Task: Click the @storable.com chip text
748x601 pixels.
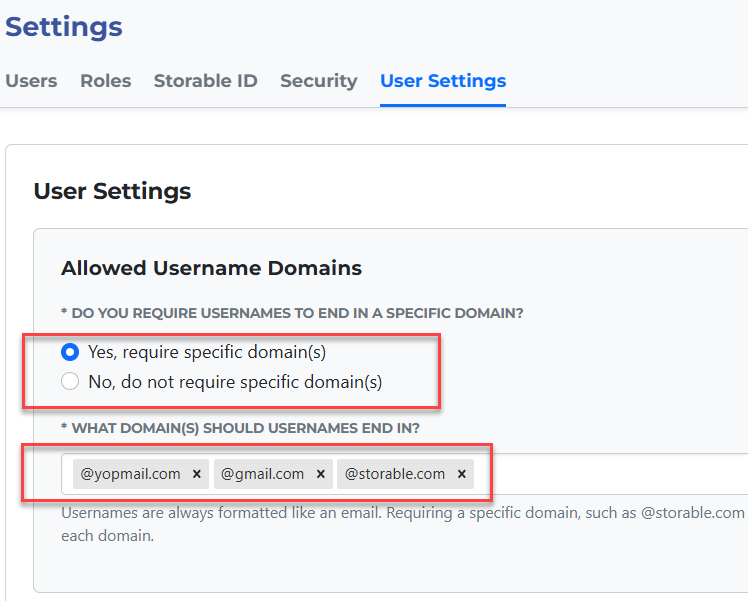Action: coord(395,474)
